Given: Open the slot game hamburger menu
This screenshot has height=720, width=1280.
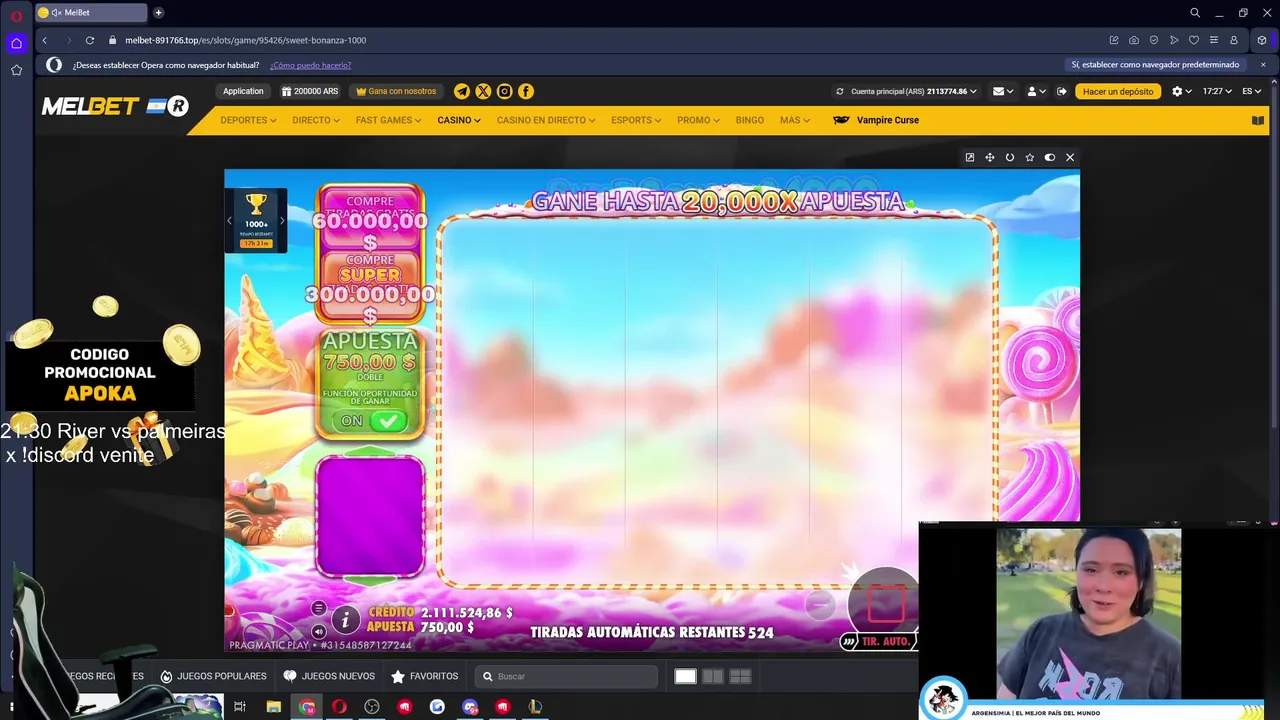Looking at the screenshot, I should 318,608.
